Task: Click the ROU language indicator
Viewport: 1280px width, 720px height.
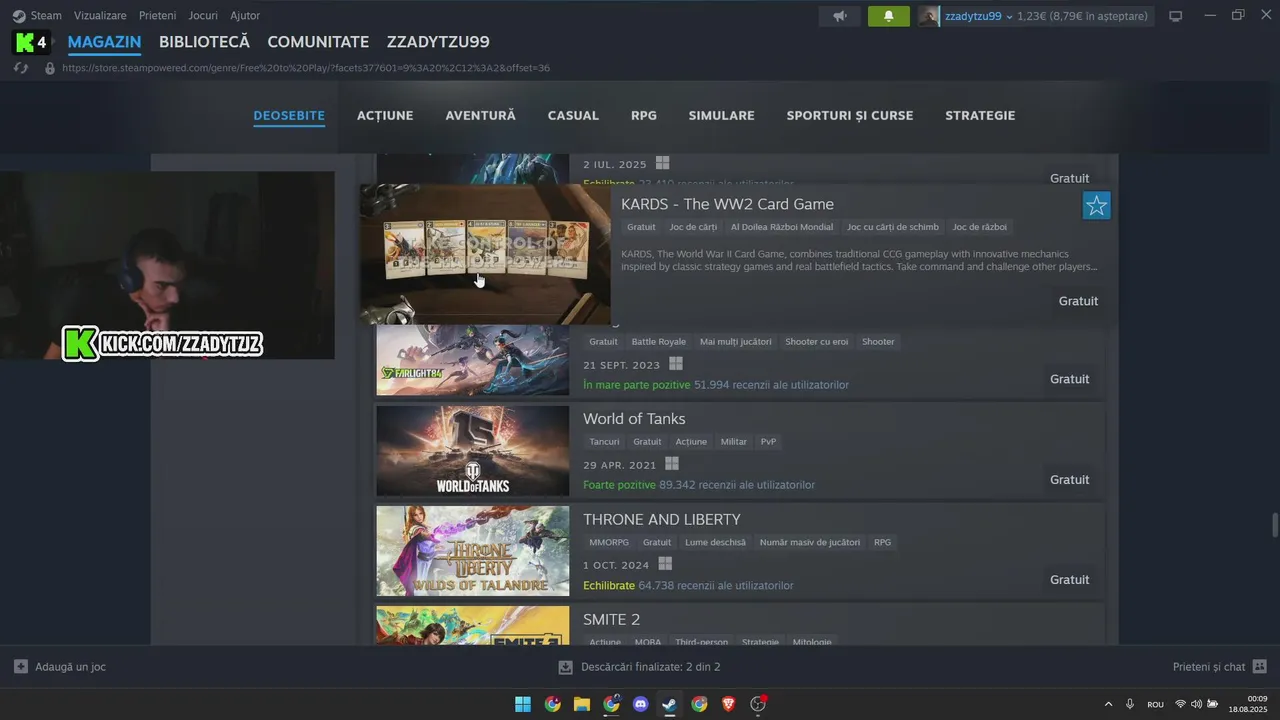Action: (x=1155, y=704)
